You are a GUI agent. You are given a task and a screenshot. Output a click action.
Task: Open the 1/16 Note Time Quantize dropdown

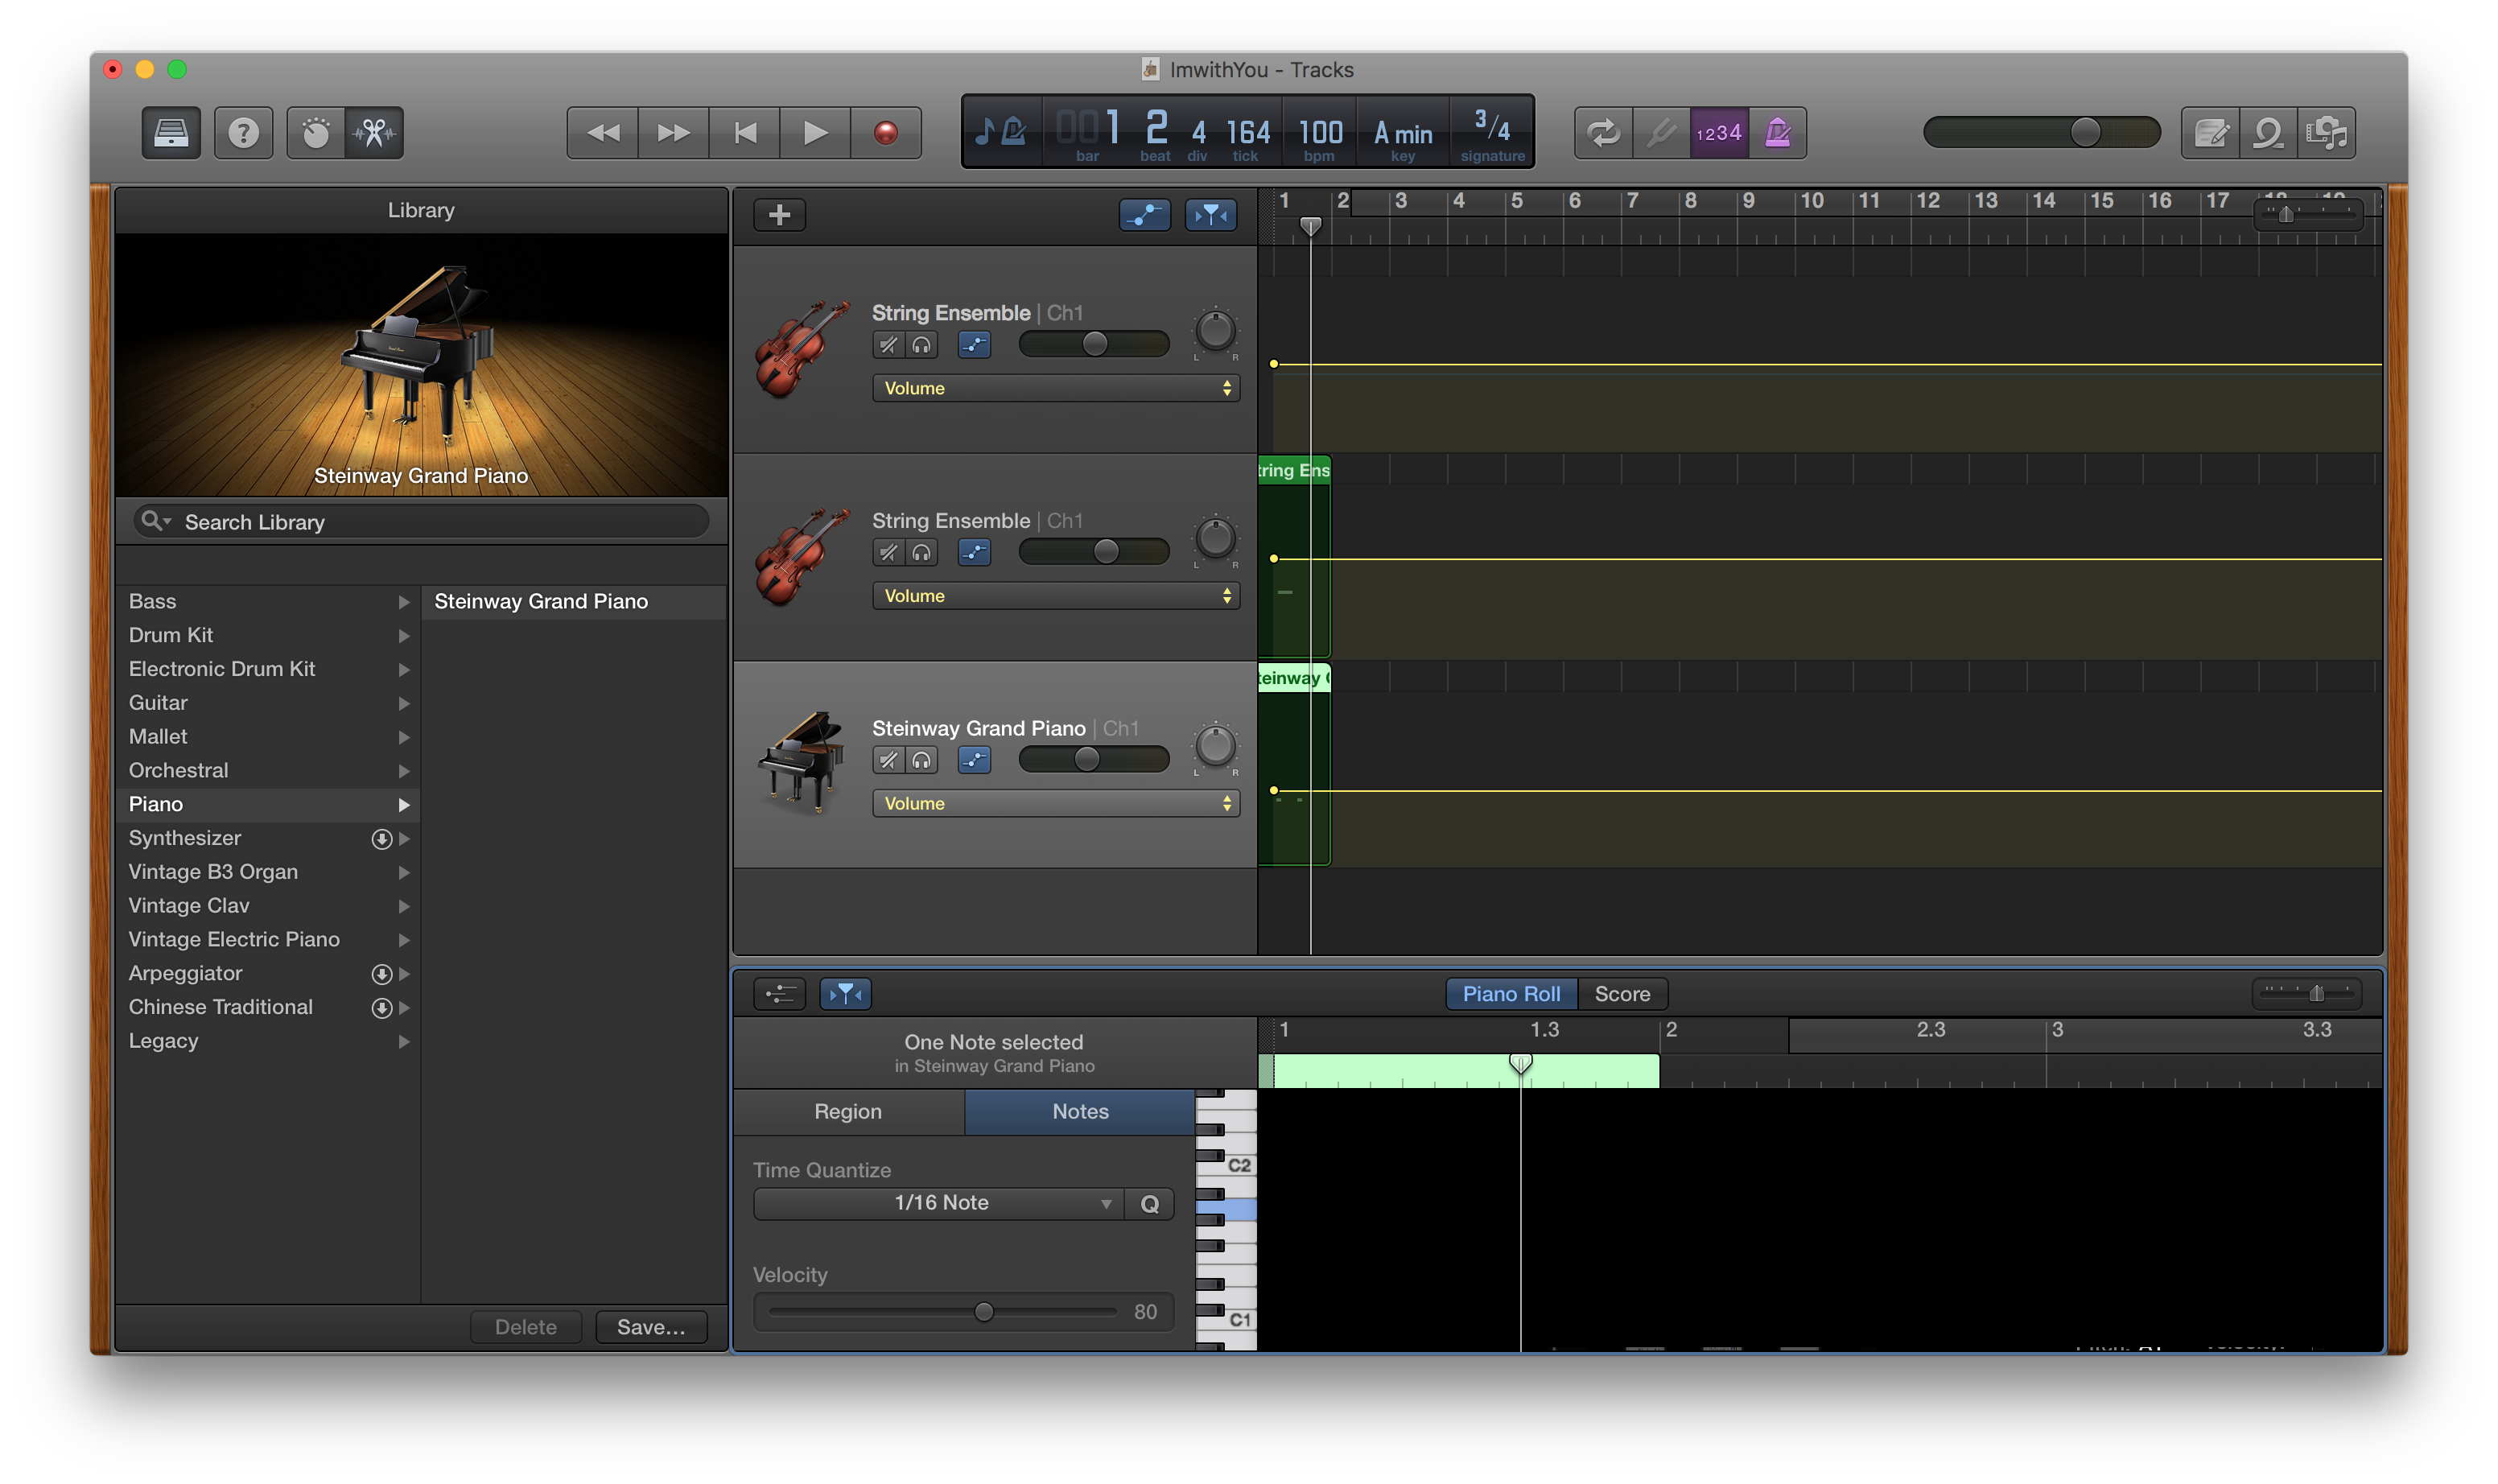940,1203
